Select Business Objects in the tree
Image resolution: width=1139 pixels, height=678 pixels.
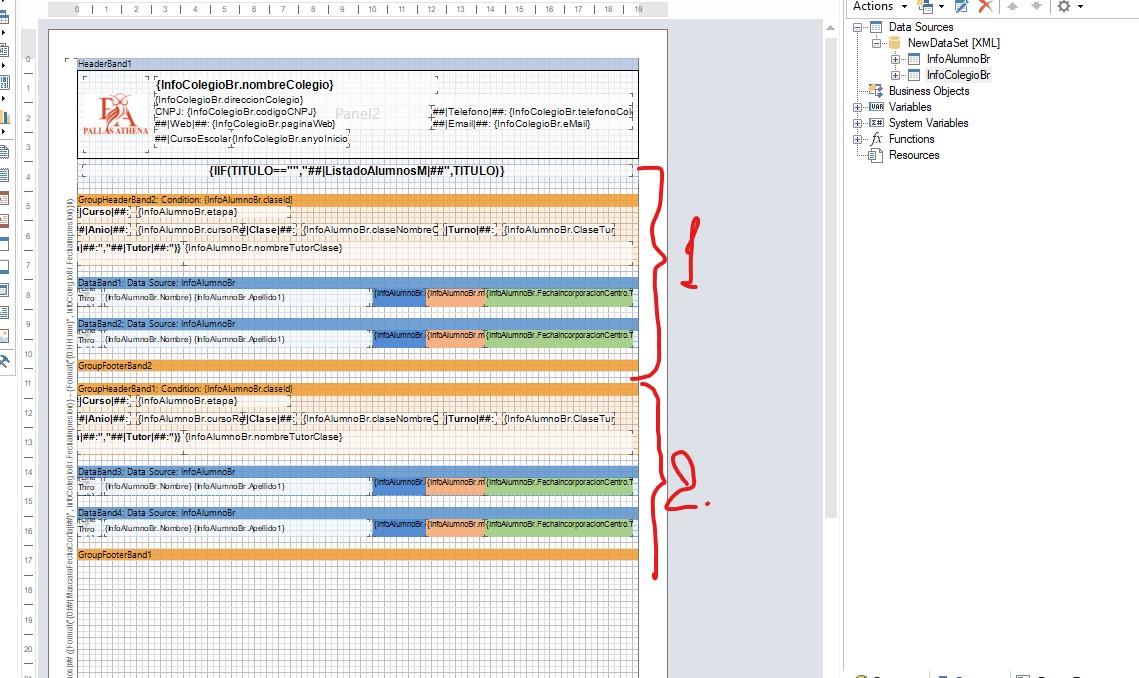tap(929, 91)
